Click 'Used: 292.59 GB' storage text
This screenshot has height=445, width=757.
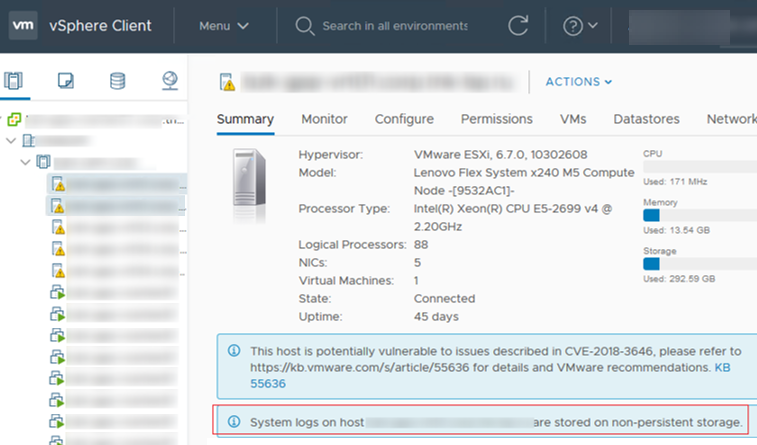(679, 279)
